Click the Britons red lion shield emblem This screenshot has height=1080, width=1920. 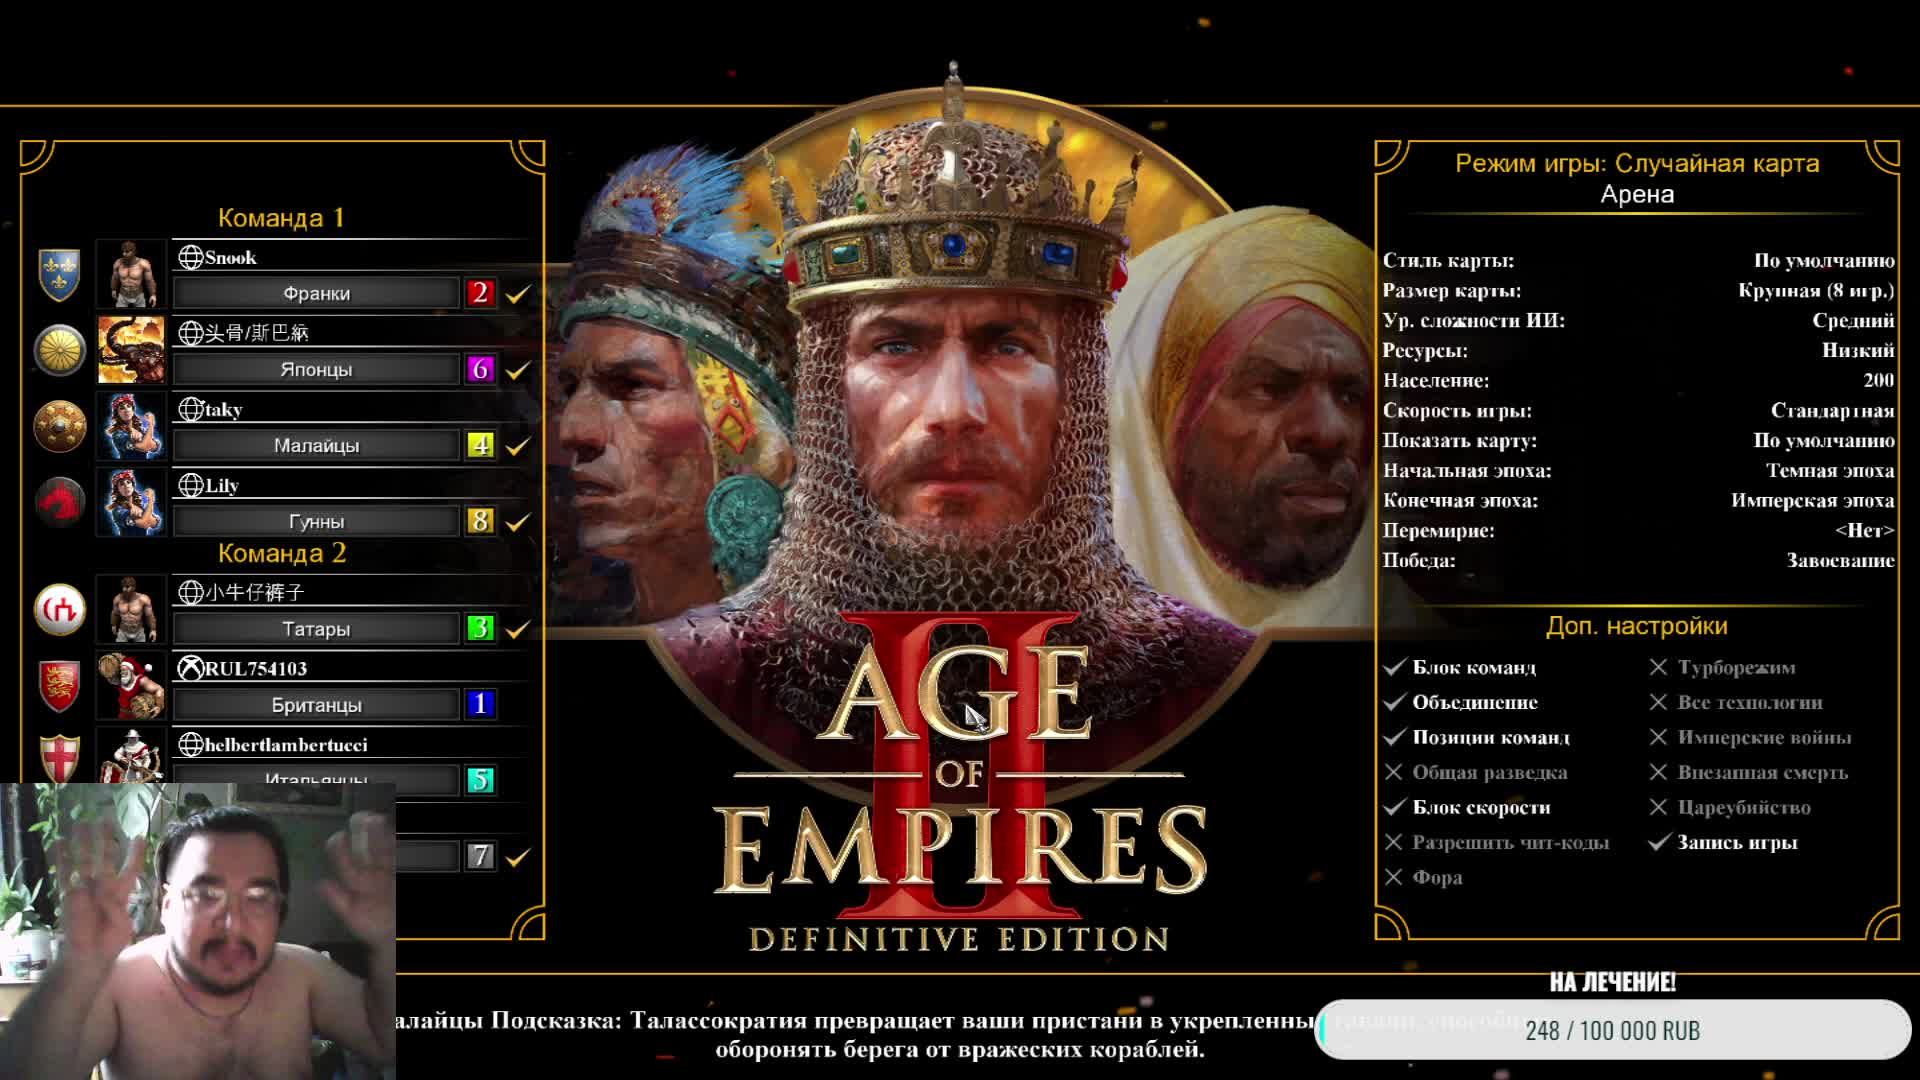pos(59,685)
